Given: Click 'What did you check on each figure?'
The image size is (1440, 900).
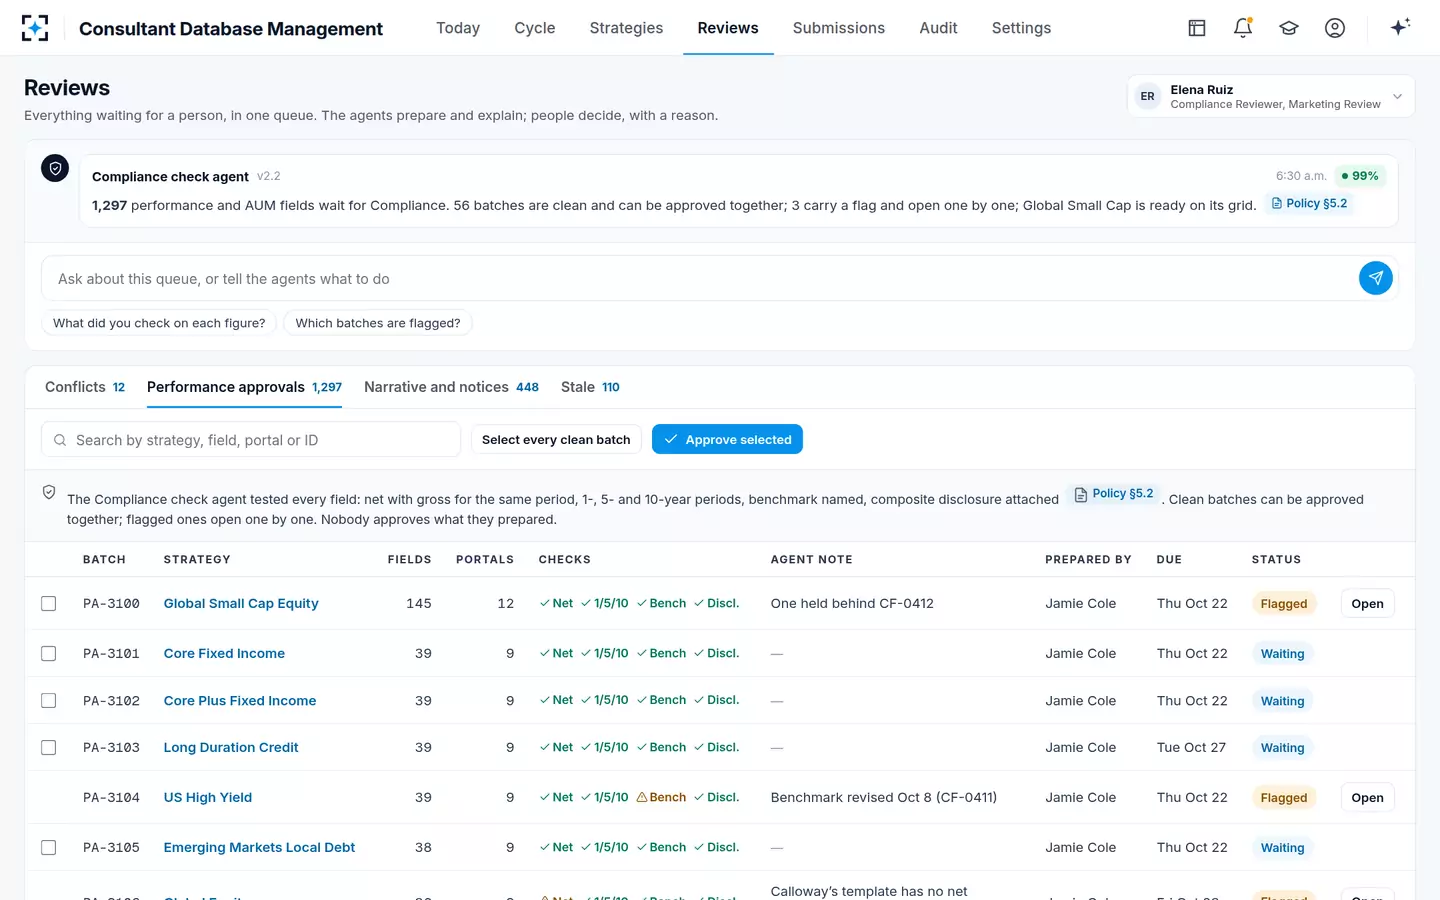Looking at the screenshot, I should tap(159, 323).
